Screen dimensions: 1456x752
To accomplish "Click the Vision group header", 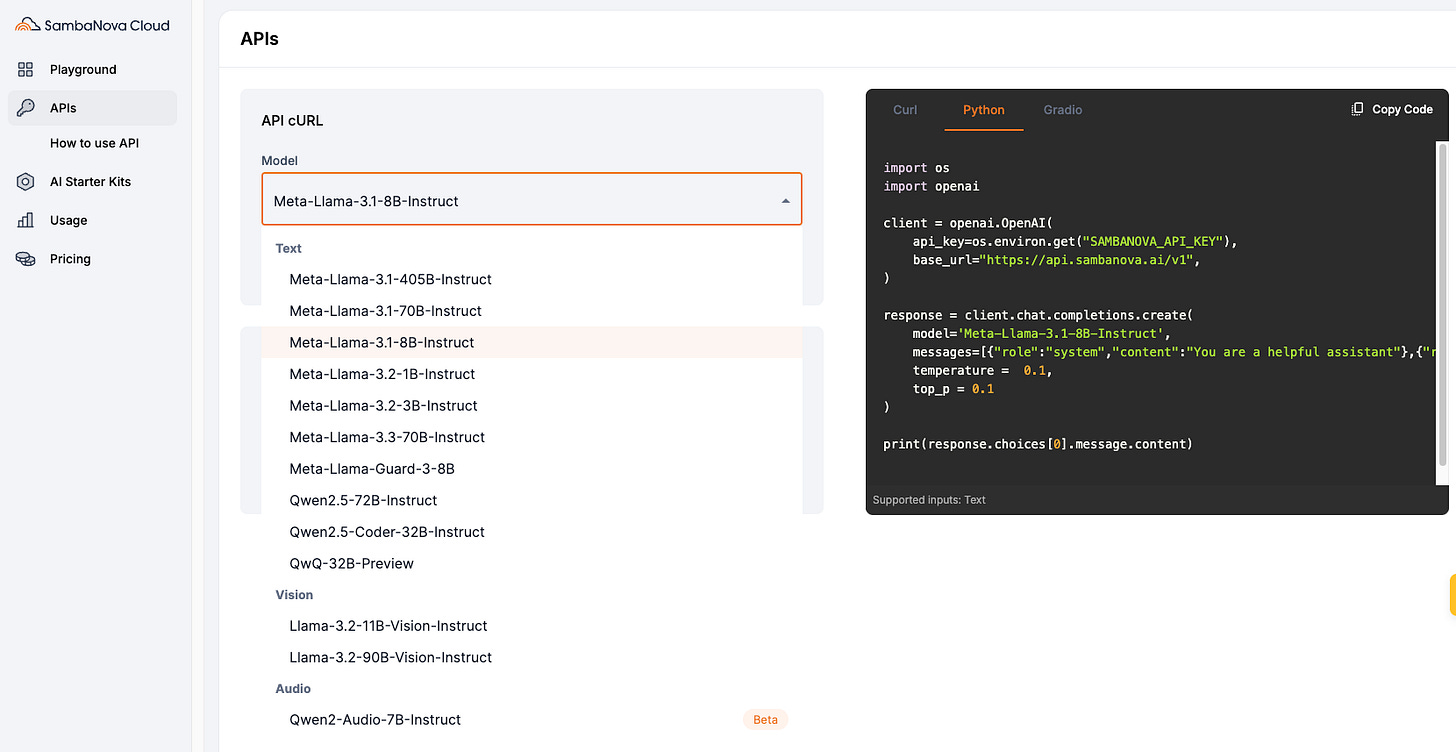I will (294, 595).
